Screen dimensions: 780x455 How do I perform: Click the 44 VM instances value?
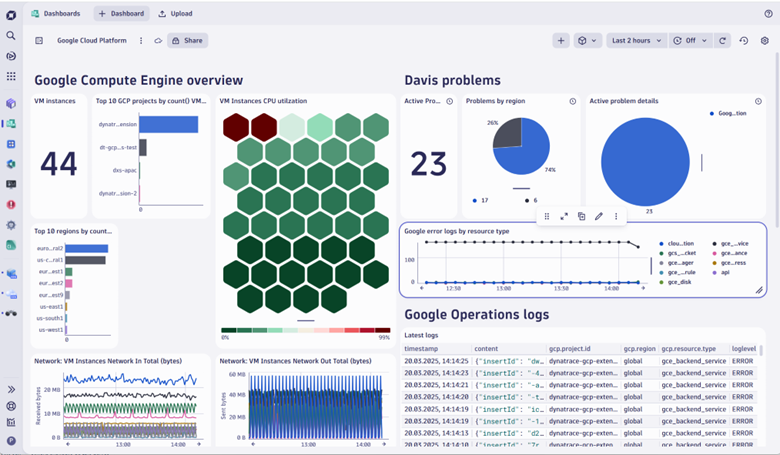click(x=59, y=164)
